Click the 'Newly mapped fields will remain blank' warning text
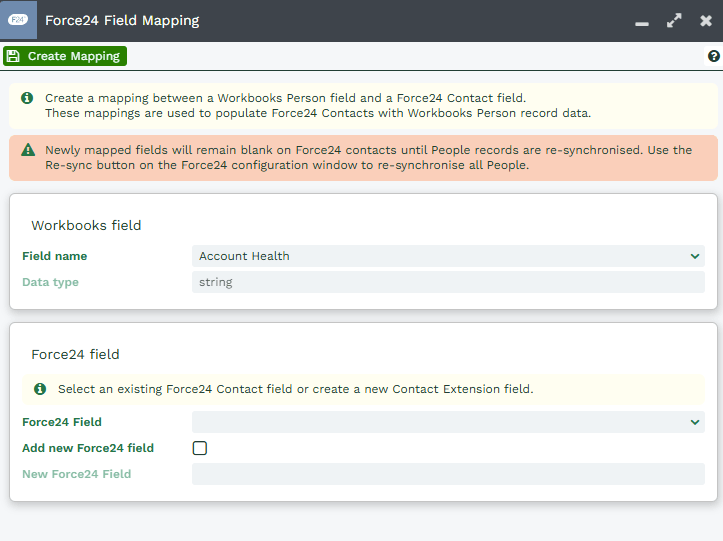The image size is (723, 541). 368,157
